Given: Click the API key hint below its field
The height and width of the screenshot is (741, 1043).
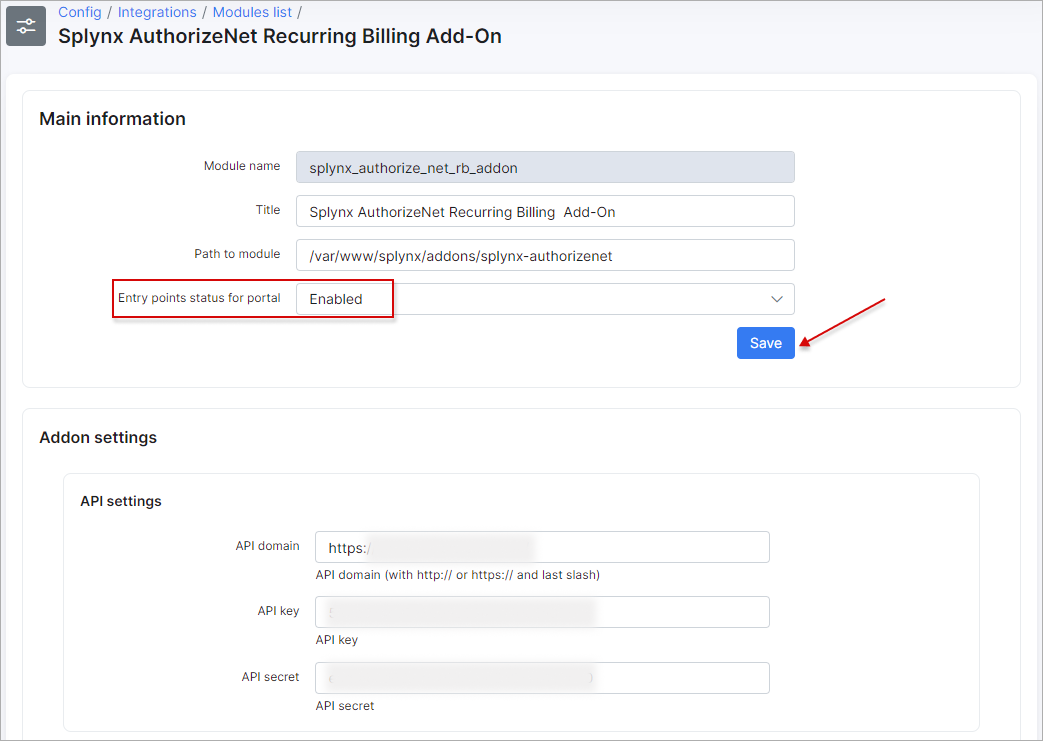Looking at the screenshot, I should 337,640.
